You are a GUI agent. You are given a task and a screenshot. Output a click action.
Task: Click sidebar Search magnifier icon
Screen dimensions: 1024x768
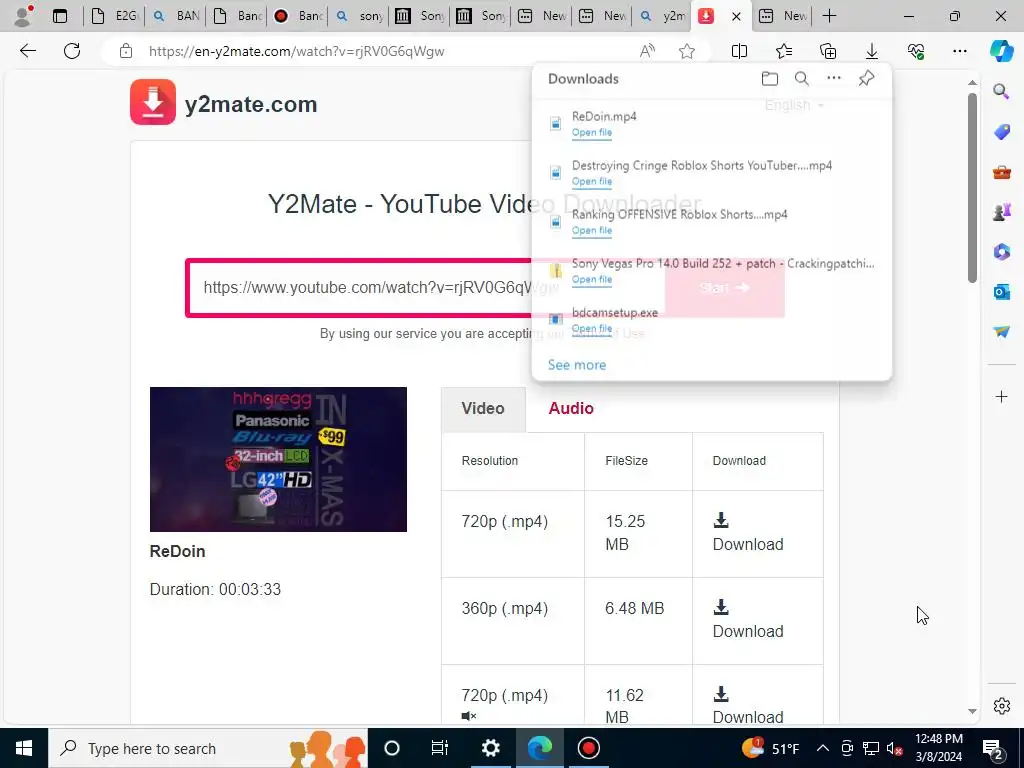click(1001, 91)
